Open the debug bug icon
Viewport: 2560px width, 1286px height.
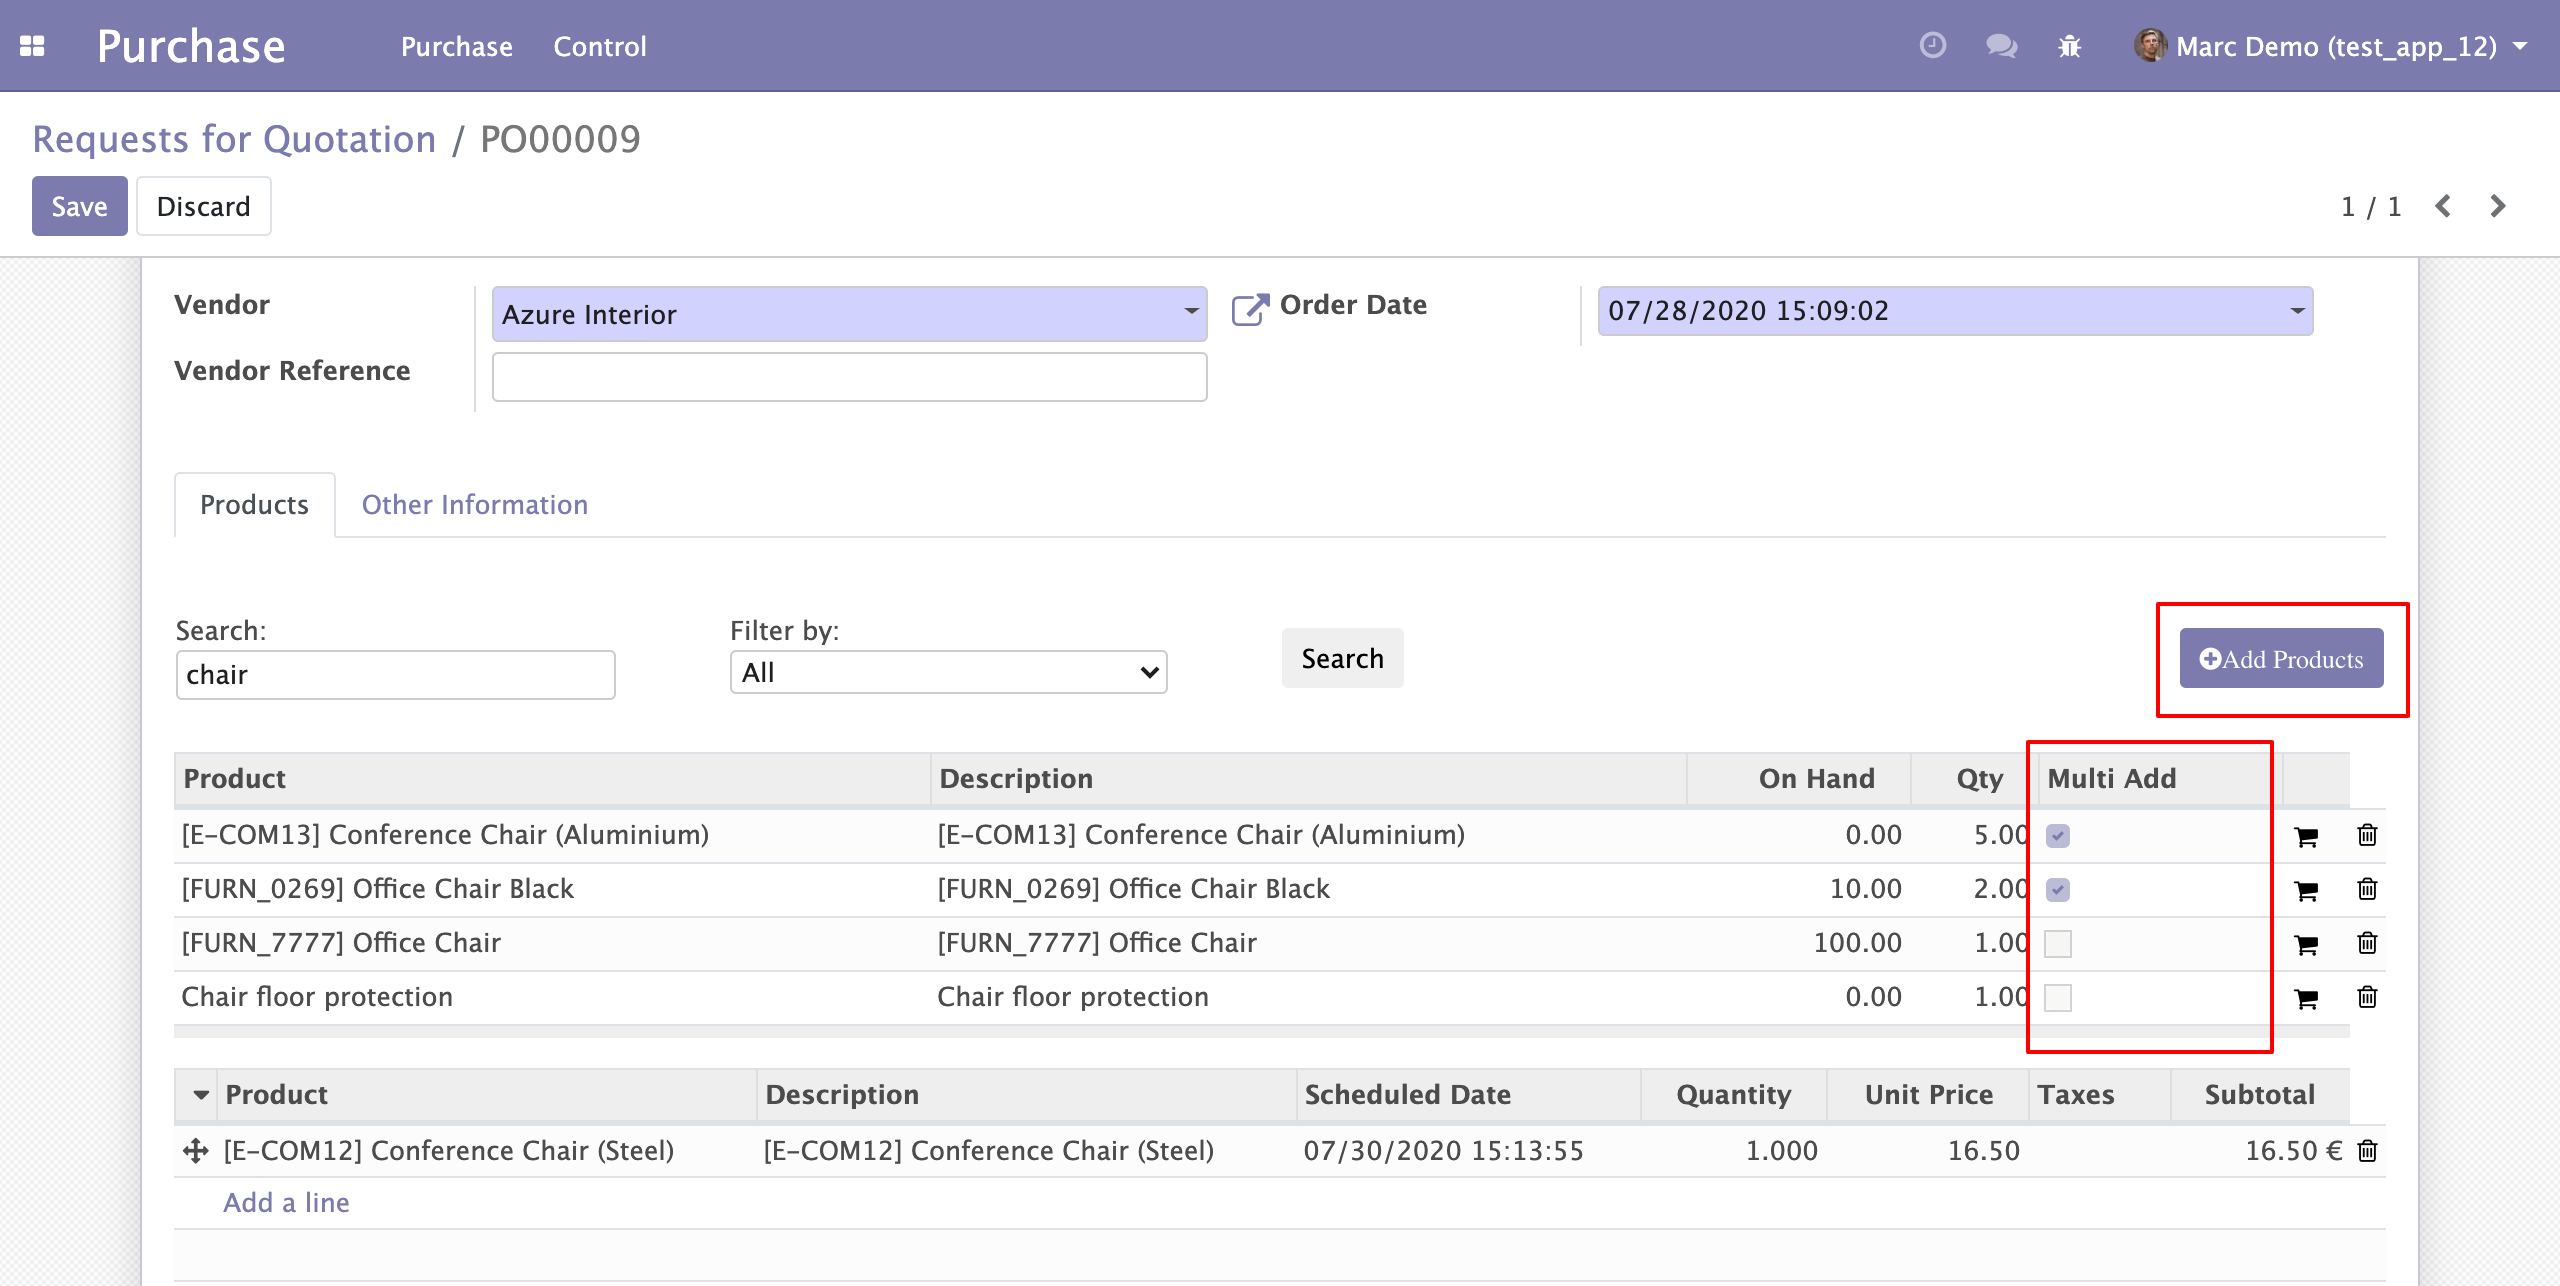2069,46
